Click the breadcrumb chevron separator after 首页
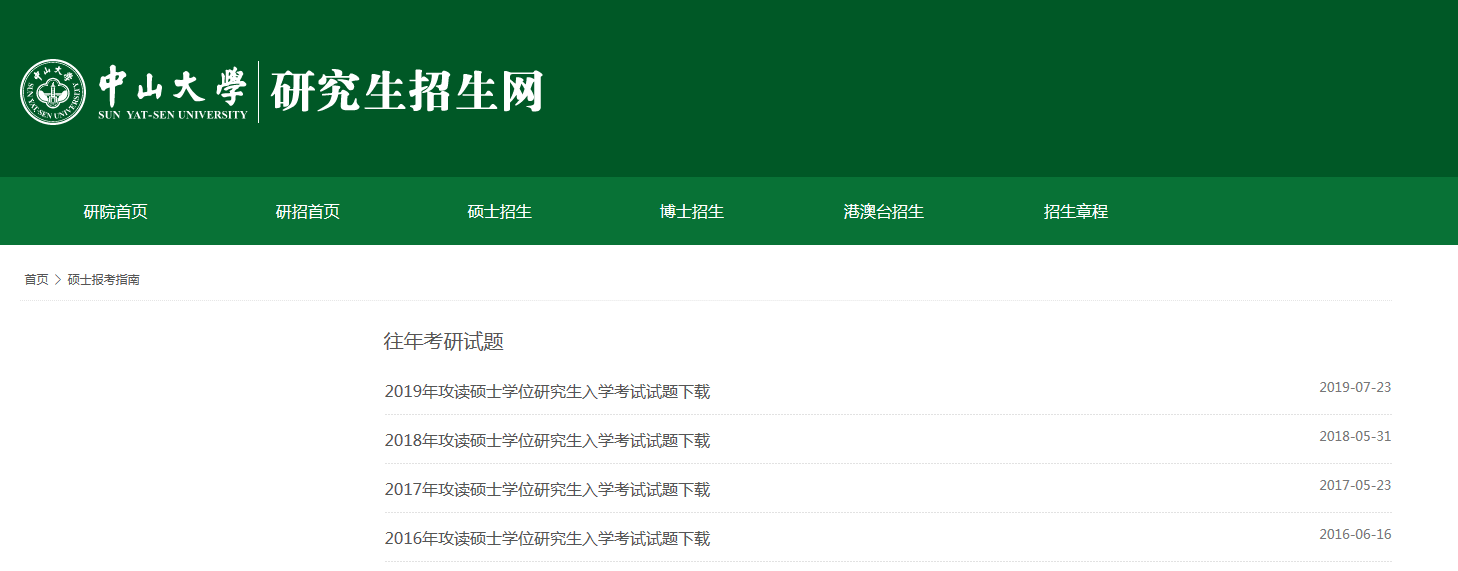This screenshot has width=1458, height=571. coord(58,280)
